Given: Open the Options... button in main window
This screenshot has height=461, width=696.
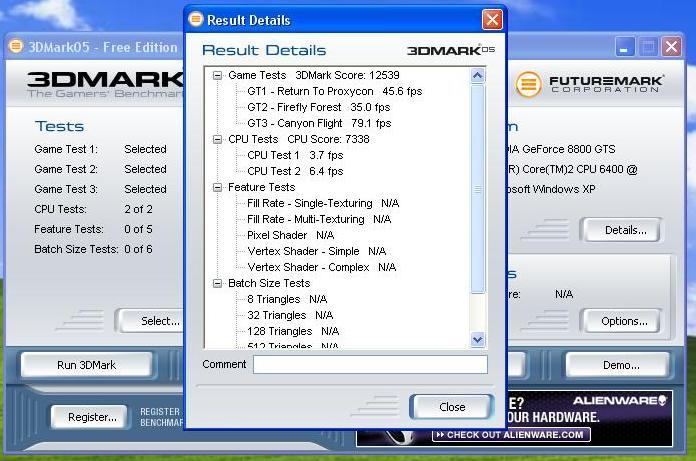Looking at the screenshot, I should 622,321.
